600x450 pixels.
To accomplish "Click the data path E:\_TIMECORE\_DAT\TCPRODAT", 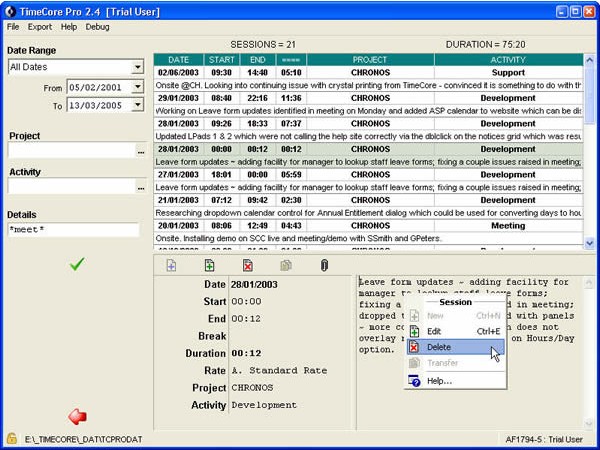I will coord(83,439).
